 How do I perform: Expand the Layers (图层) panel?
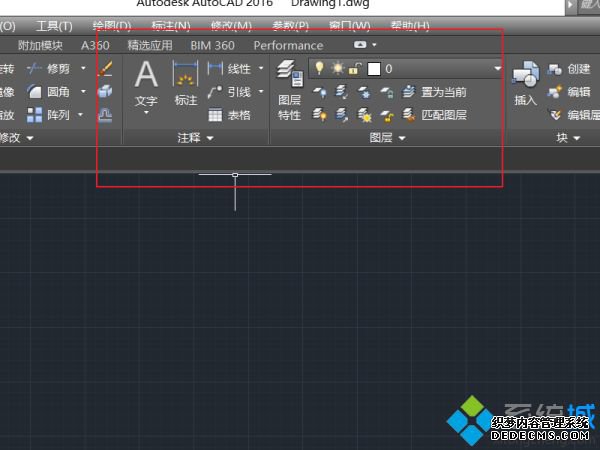(x=387, y=138)
